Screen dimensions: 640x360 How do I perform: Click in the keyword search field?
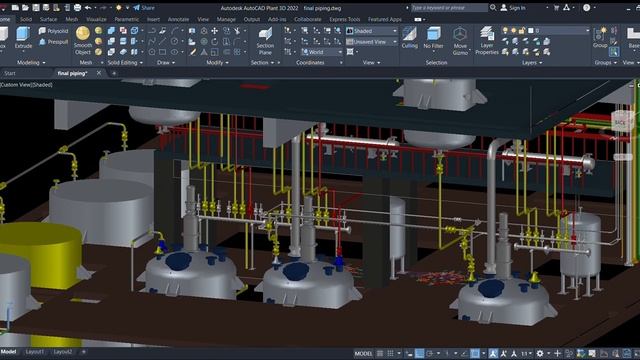coord(449,7)
